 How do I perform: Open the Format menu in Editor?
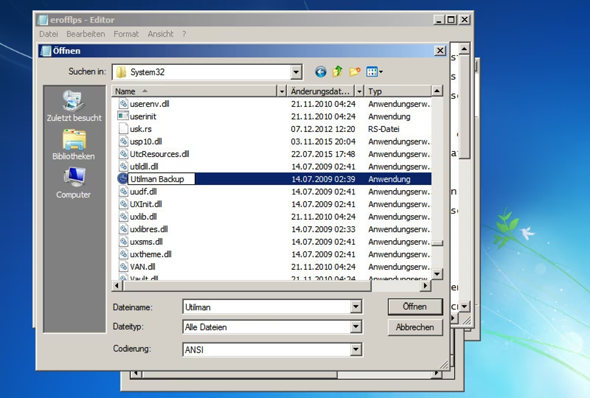coord(126,34)
